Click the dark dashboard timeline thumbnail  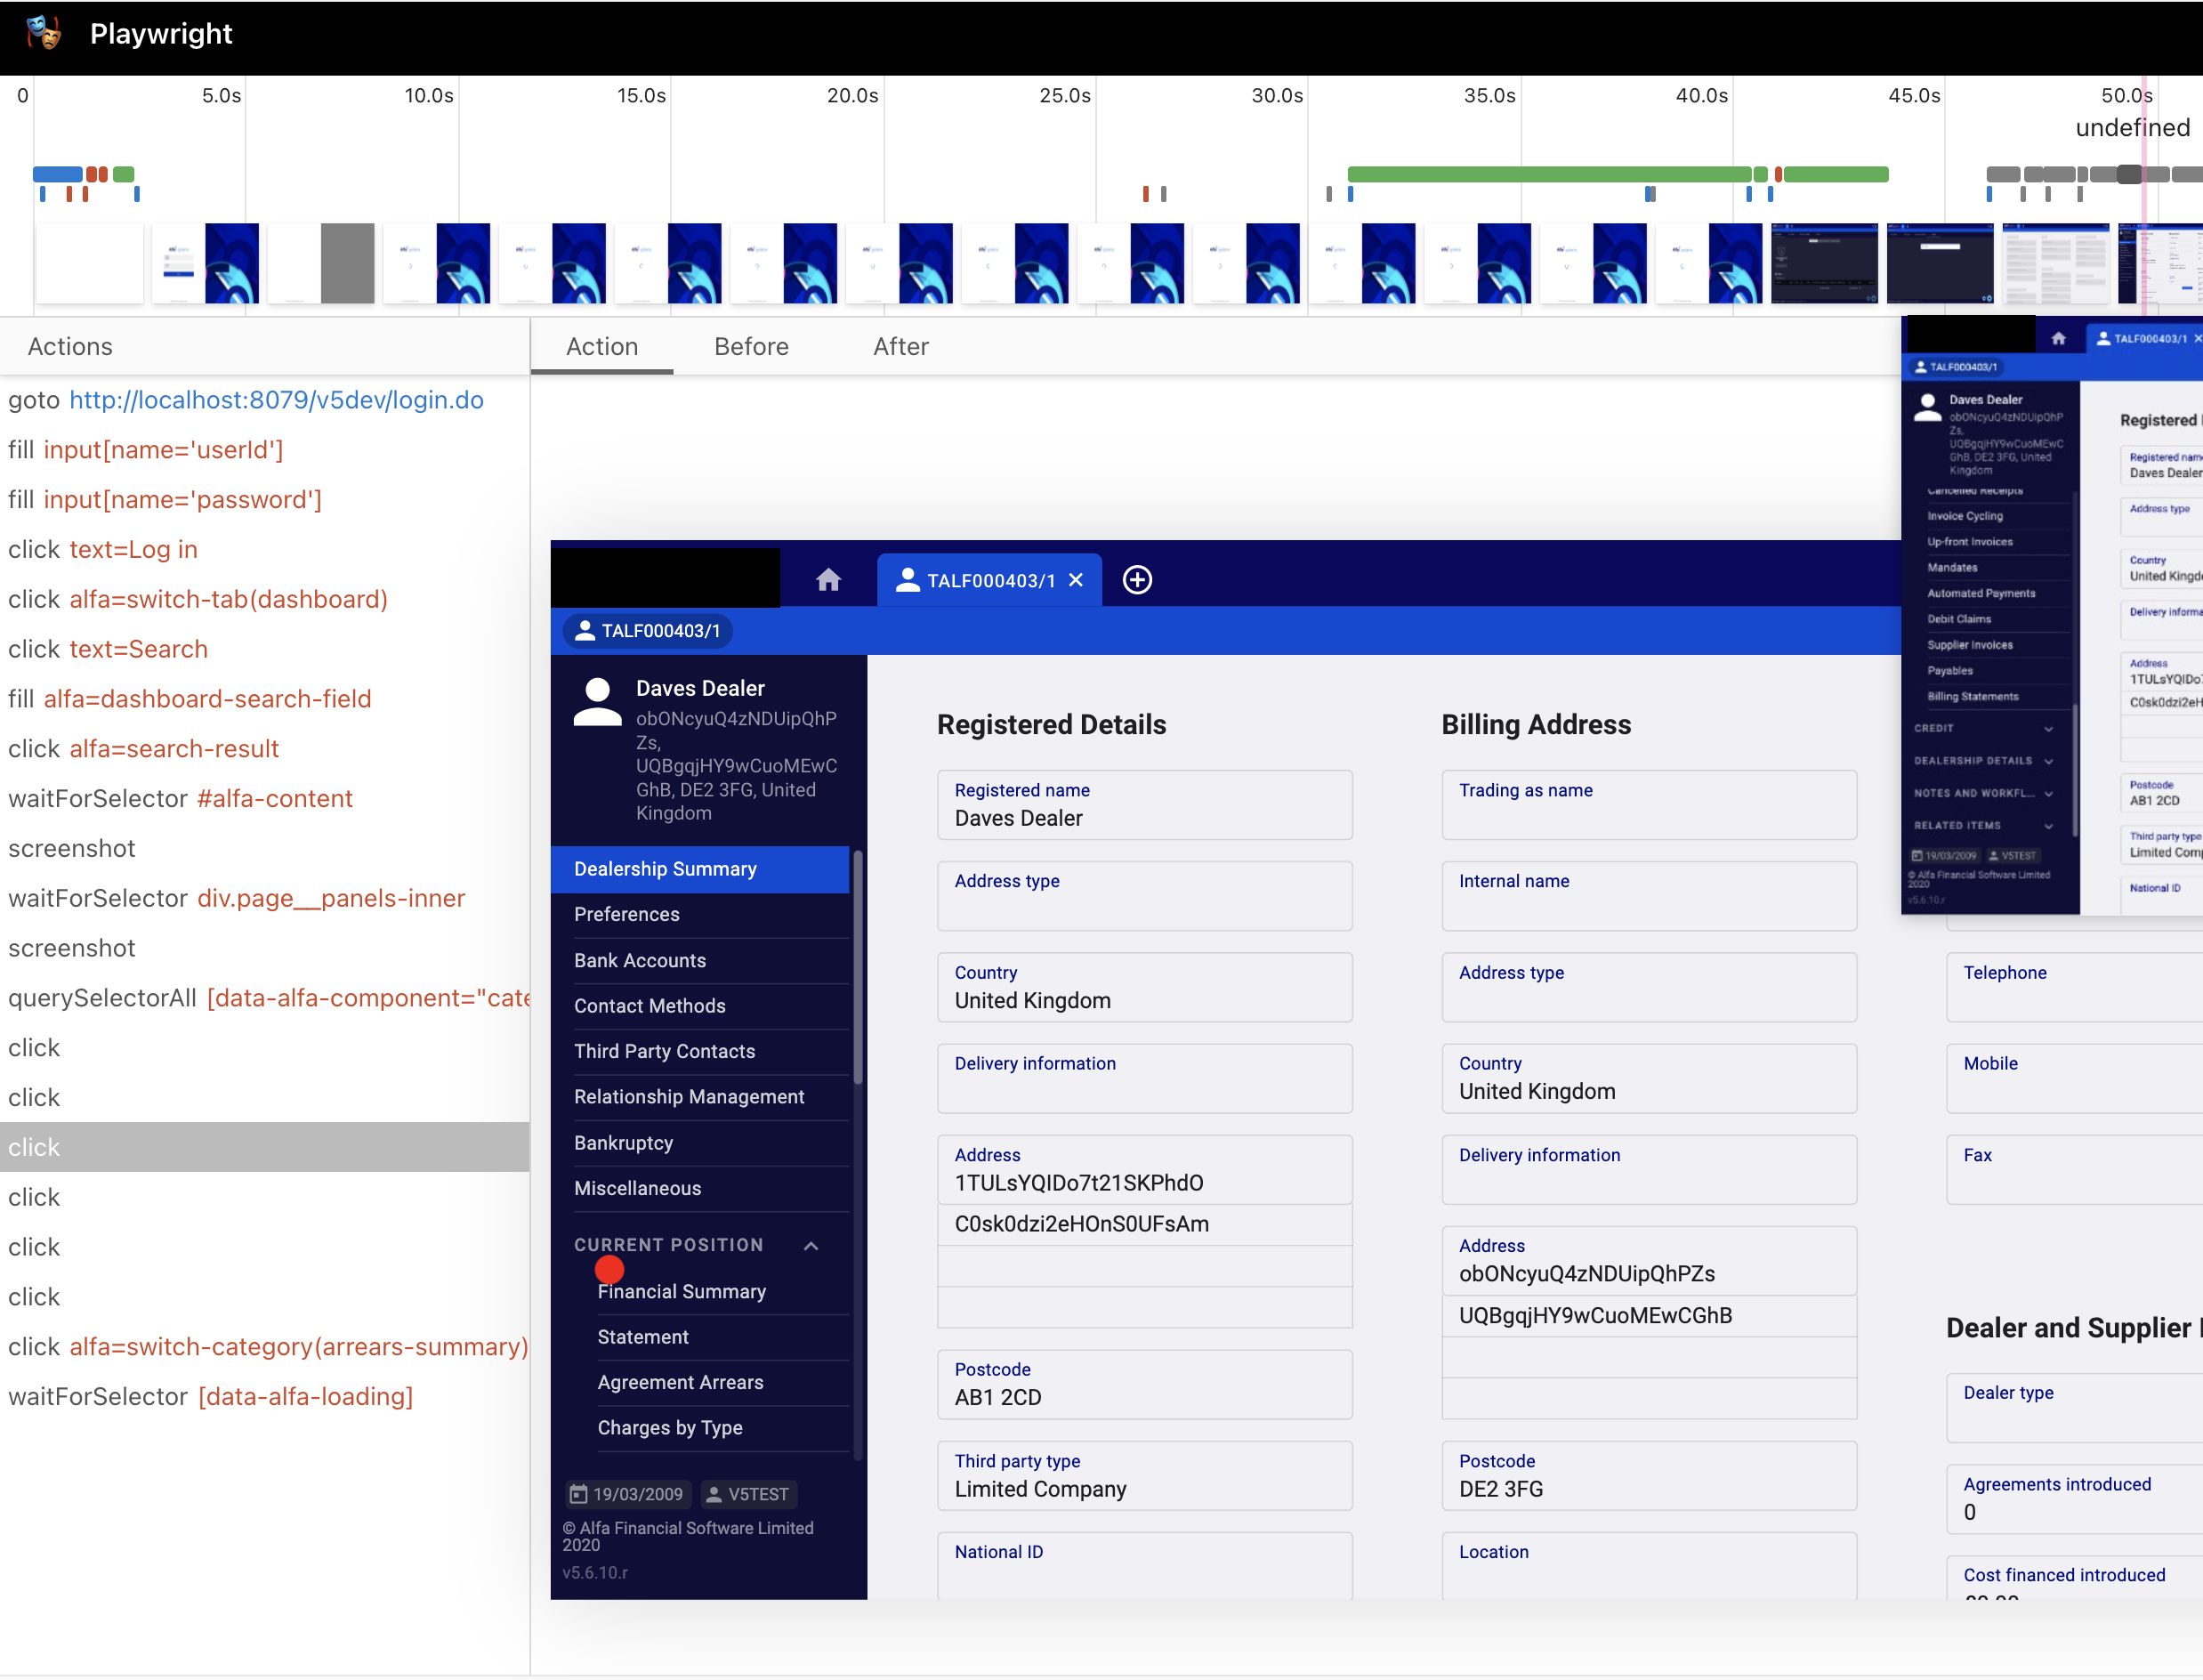pyautogui.click(x=1824, y=263)
